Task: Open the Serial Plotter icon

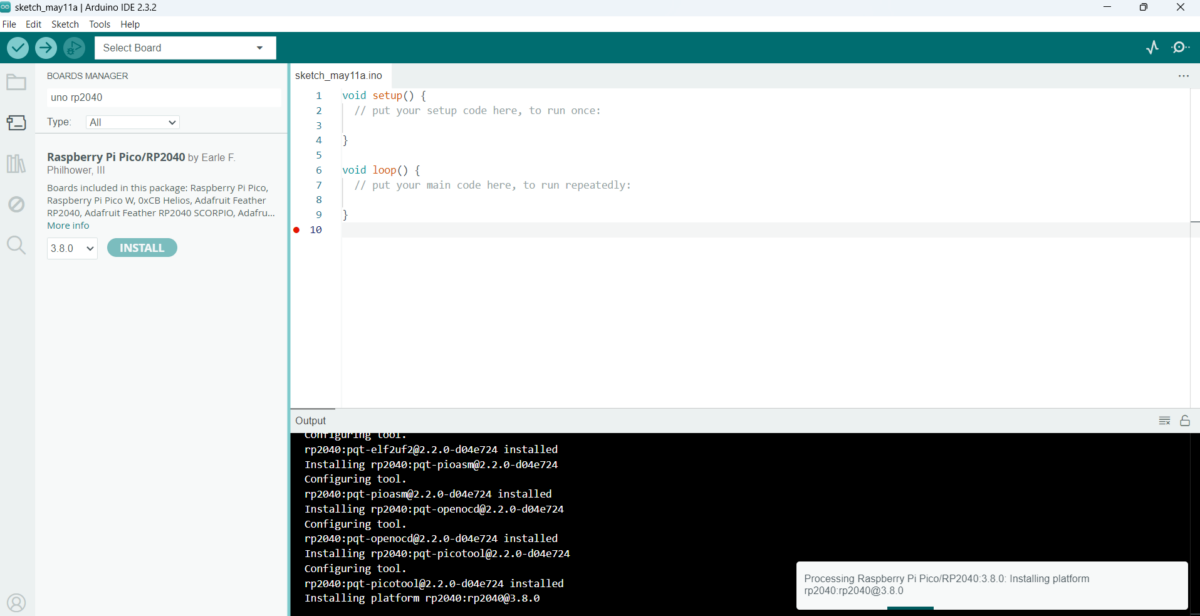Action: coord(1152,48)
